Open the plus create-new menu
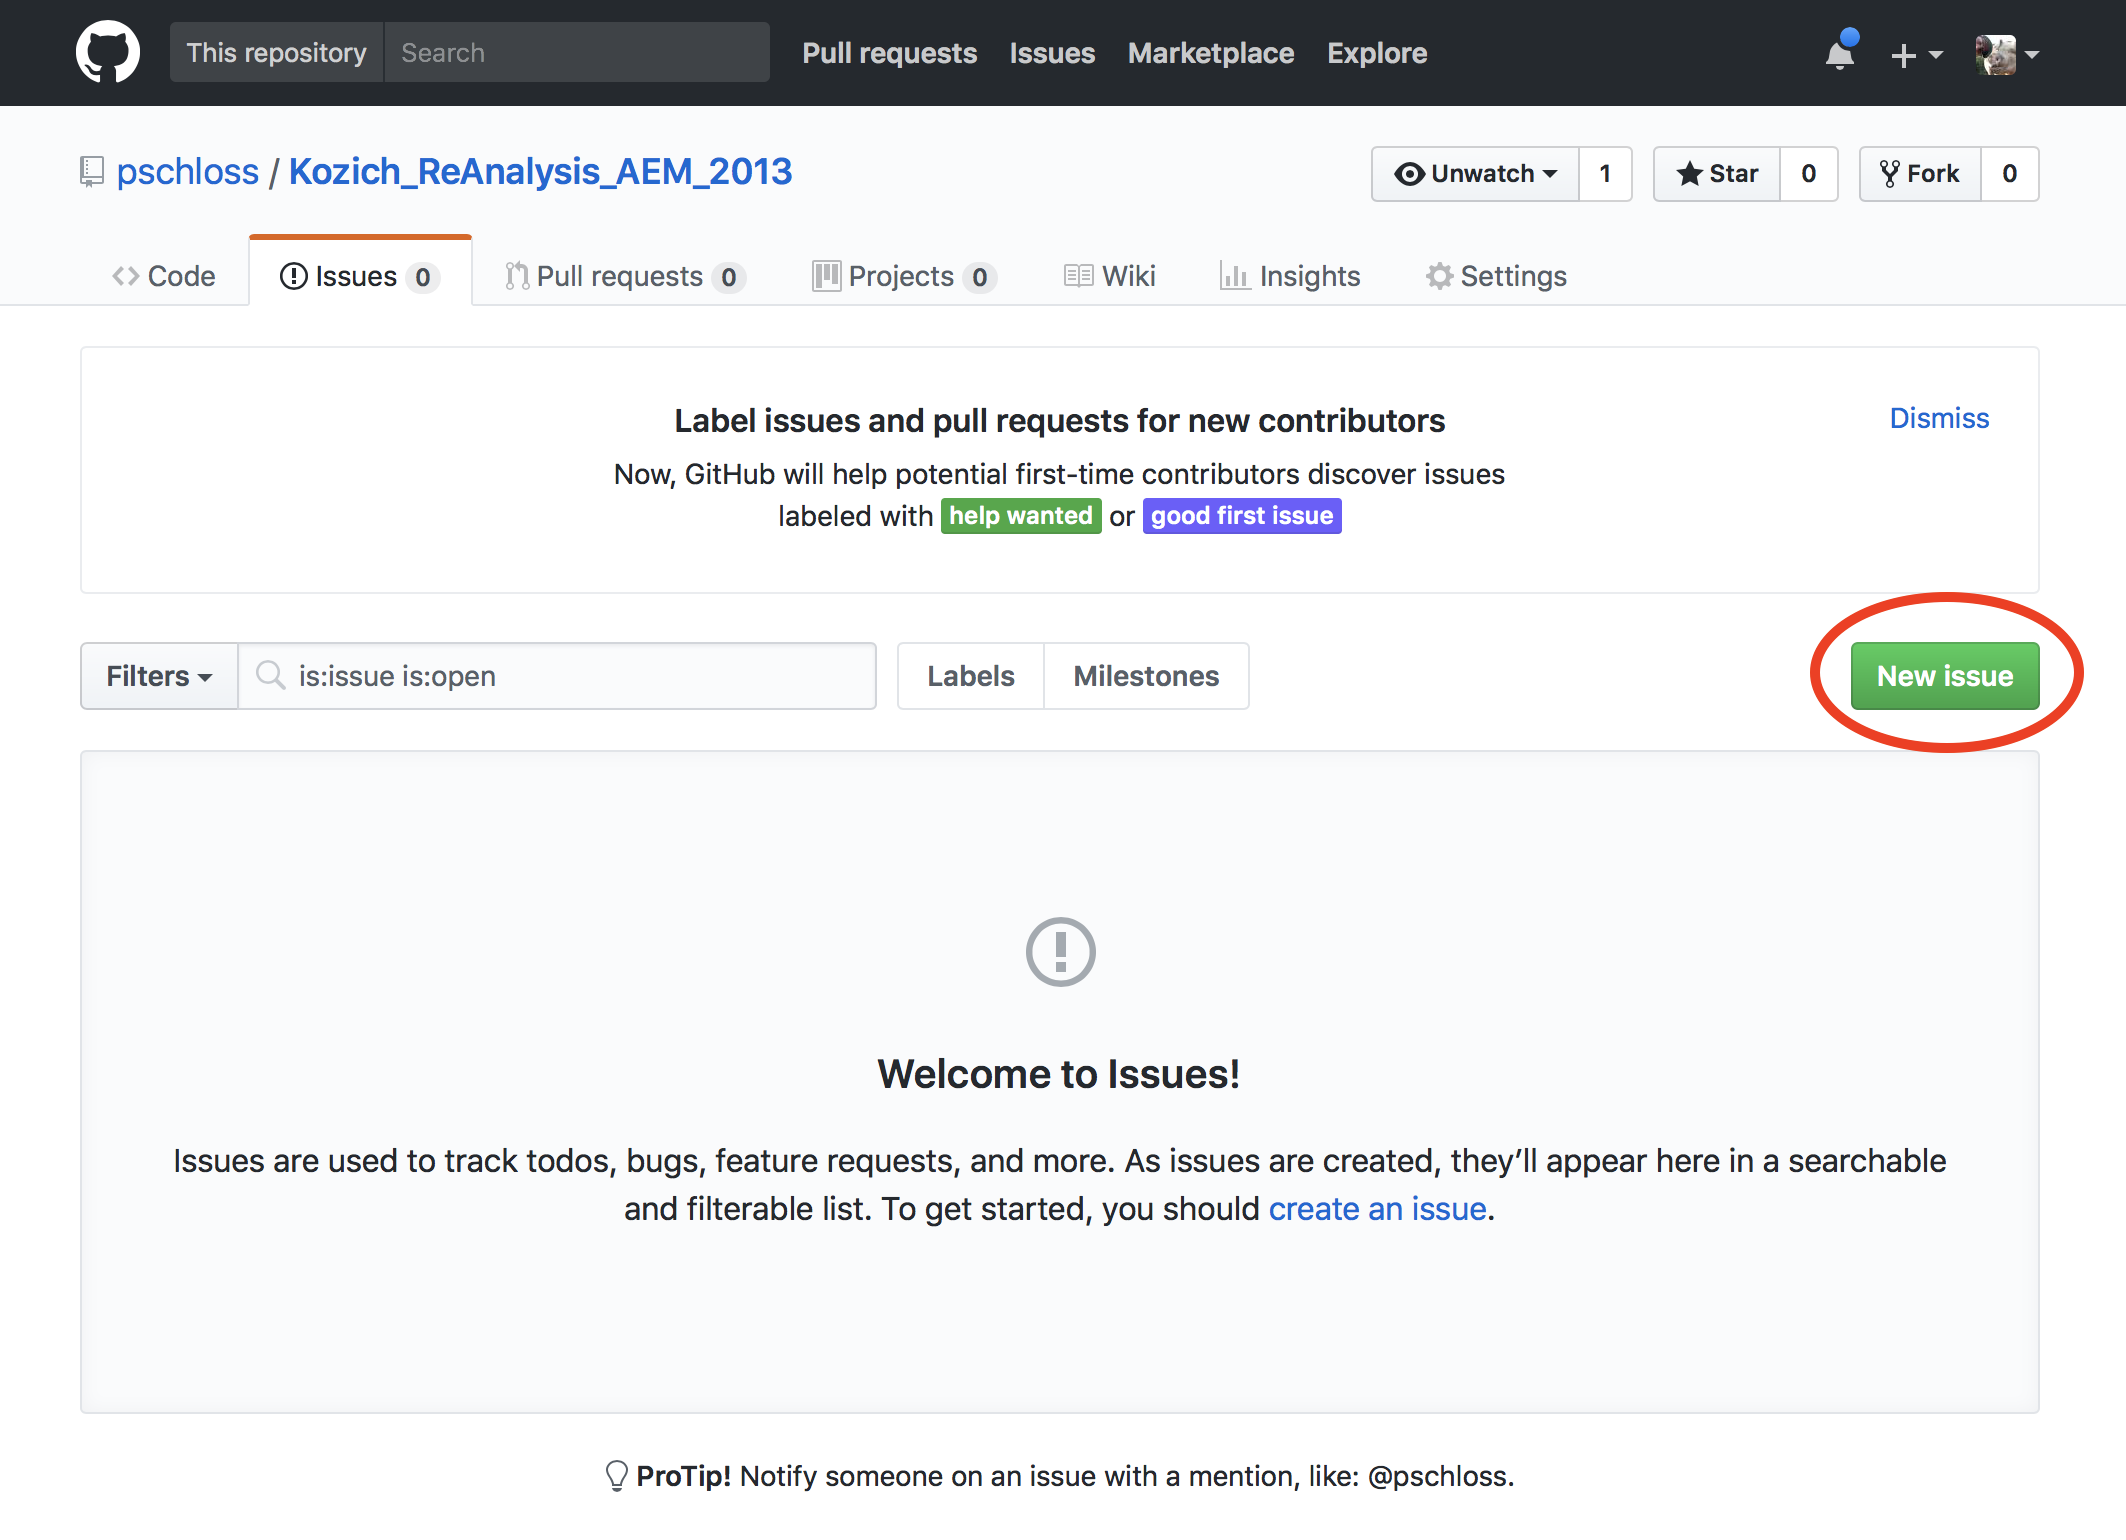The width and height of the screenshot is (2126, 1540). 1916,54
